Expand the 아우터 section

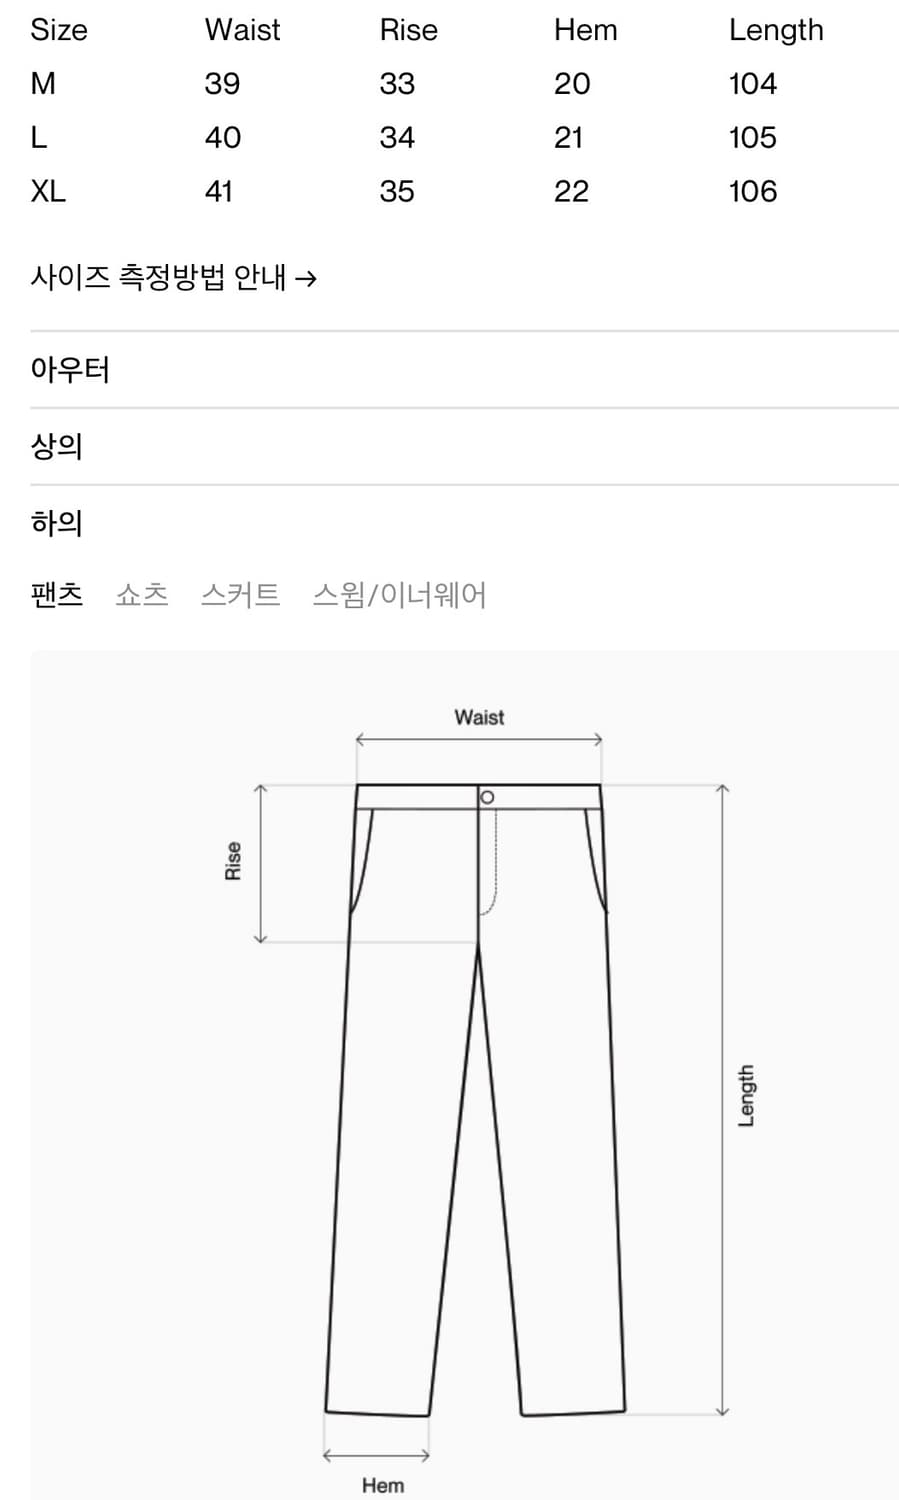coord(70,369)
